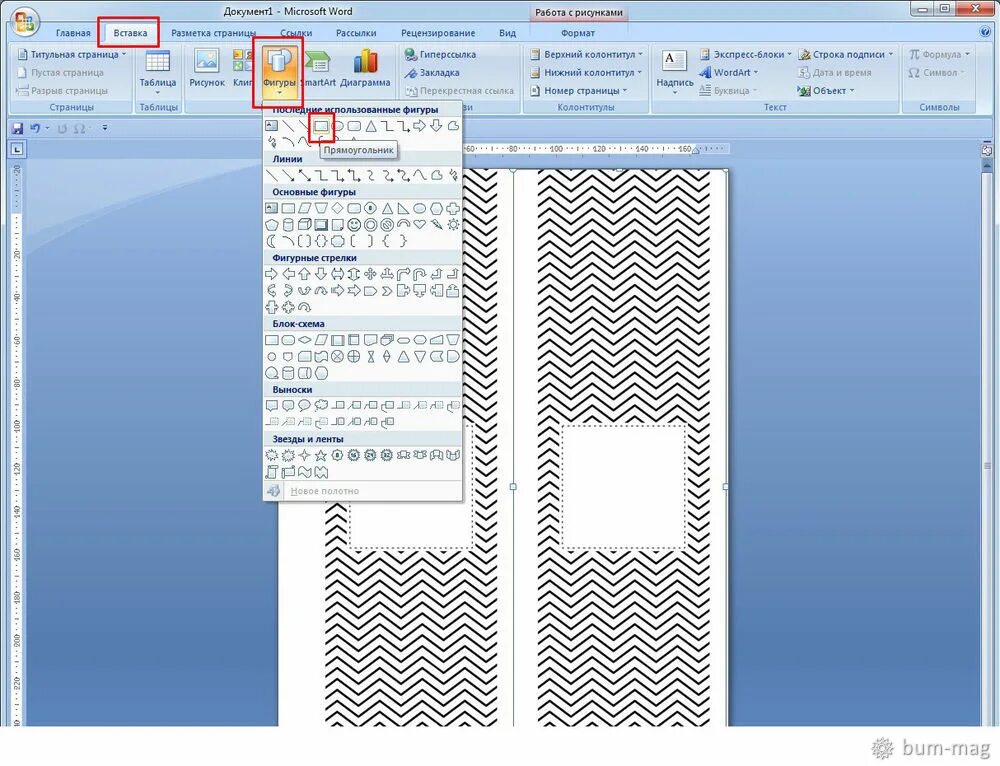
Task: Open the Рассылки tab
Action: click(x=356, y=33)
